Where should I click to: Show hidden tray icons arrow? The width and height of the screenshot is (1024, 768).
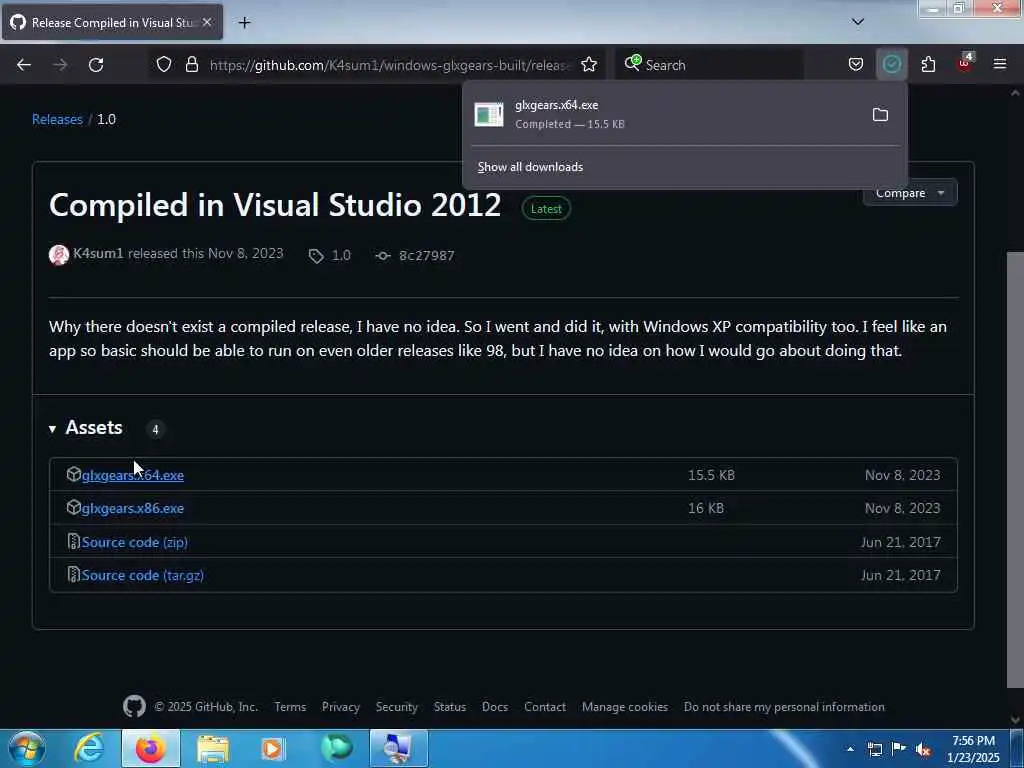coord(850,749)
